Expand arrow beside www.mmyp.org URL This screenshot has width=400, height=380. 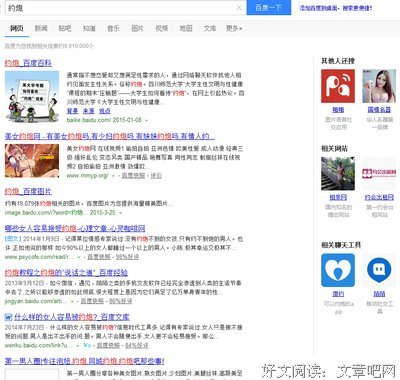(x=113, y=176)
